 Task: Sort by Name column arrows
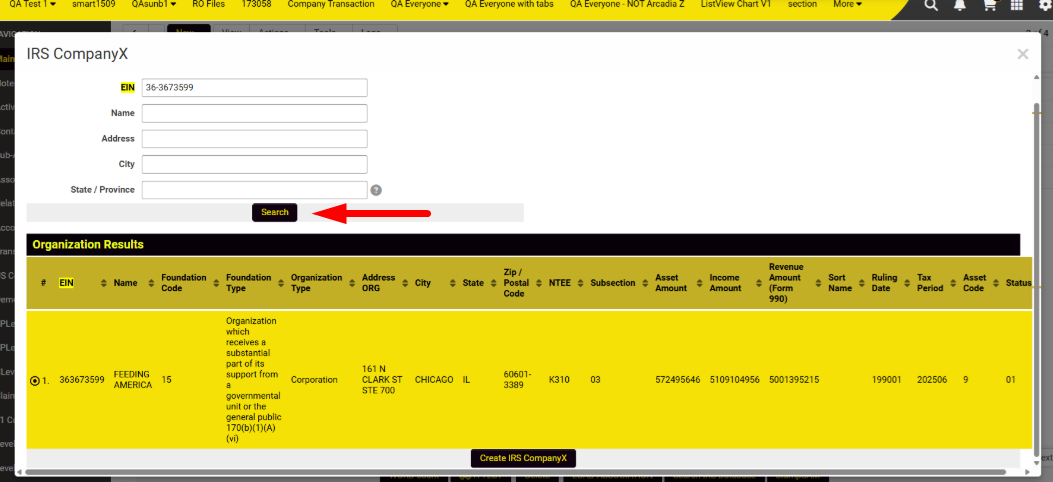point(152,283)
